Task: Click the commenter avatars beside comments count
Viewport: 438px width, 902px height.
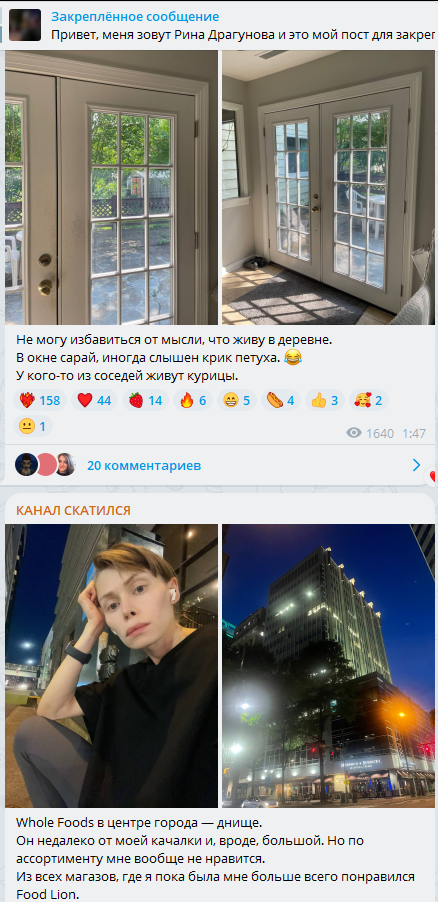Action: [45, 465]
